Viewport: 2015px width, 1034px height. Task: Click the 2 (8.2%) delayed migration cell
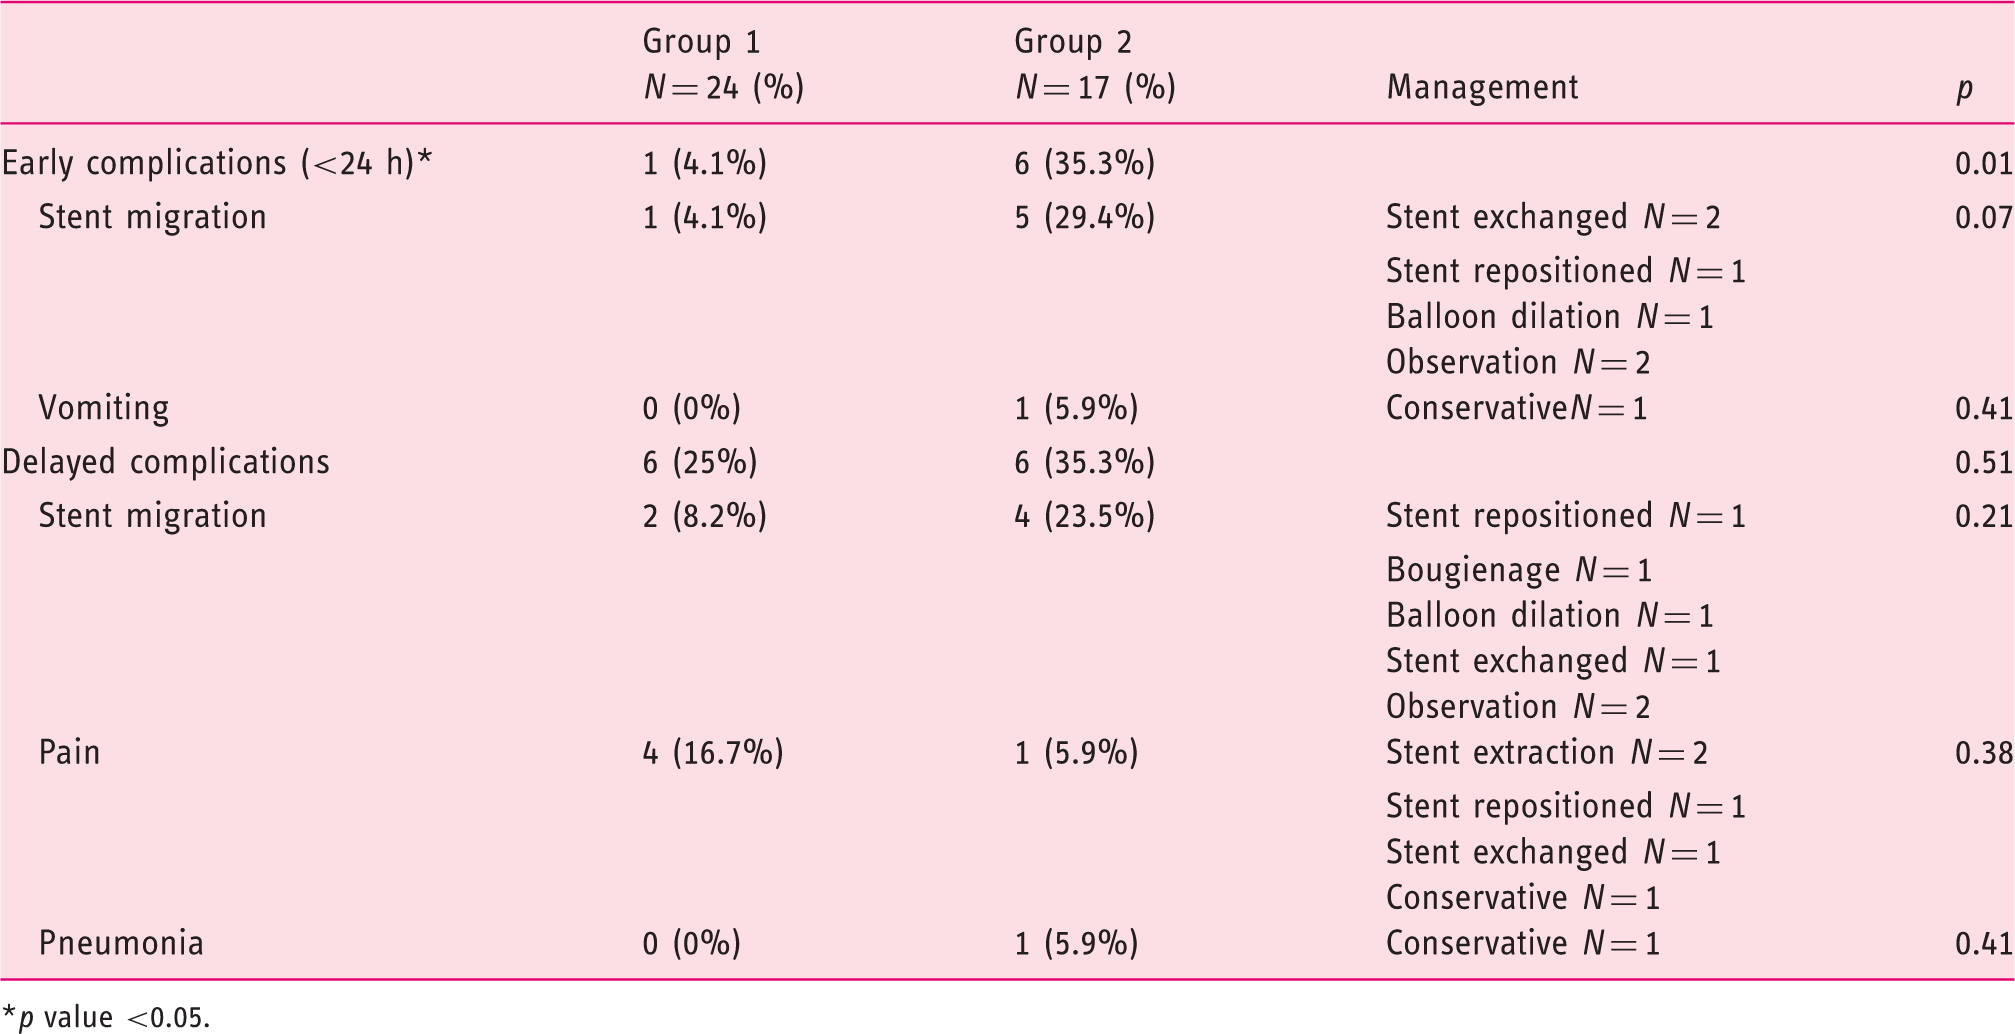tap(704, 516)
